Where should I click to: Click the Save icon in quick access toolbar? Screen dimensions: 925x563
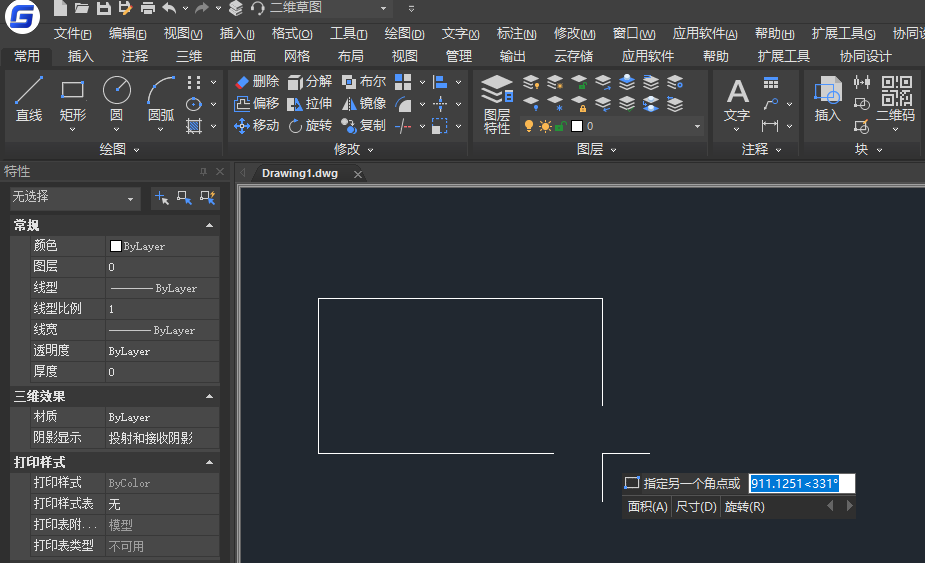[104, 8]
